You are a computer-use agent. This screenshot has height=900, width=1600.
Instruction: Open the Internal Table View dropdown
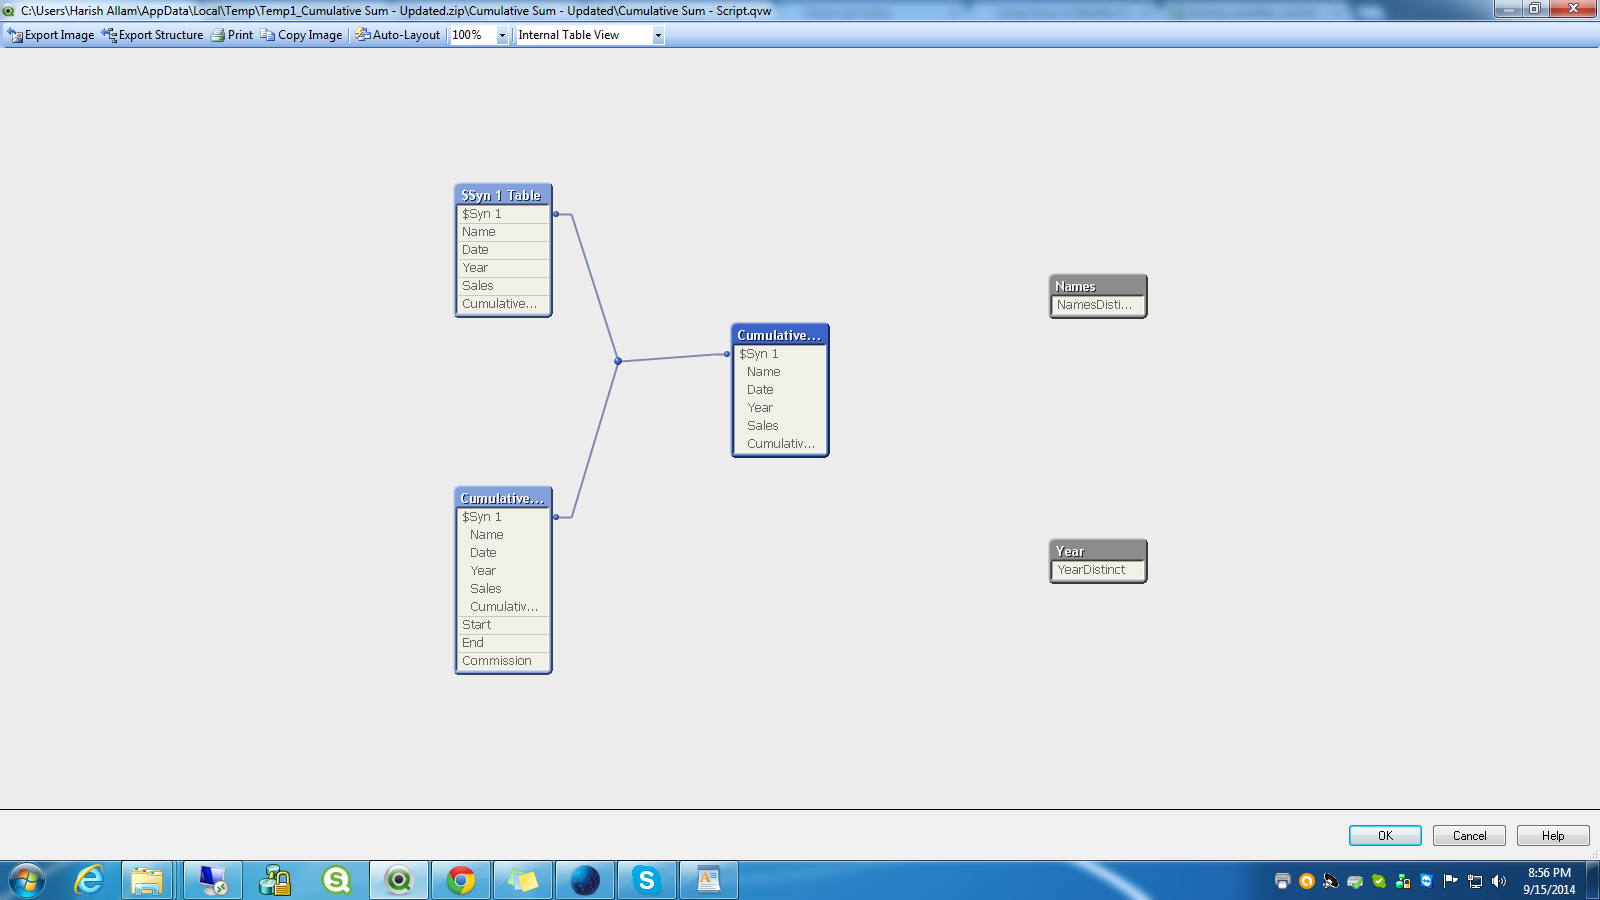point(658,35)
